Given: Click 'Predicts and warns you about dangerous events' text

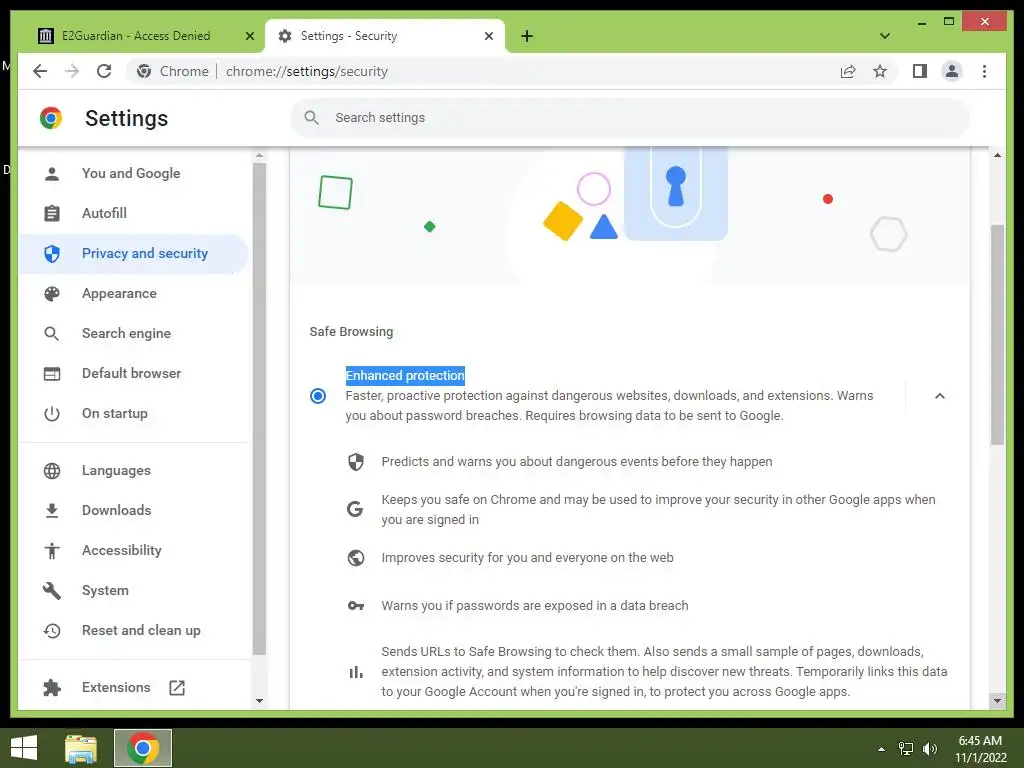Looking at the screenshot, I should pos(577,462).
